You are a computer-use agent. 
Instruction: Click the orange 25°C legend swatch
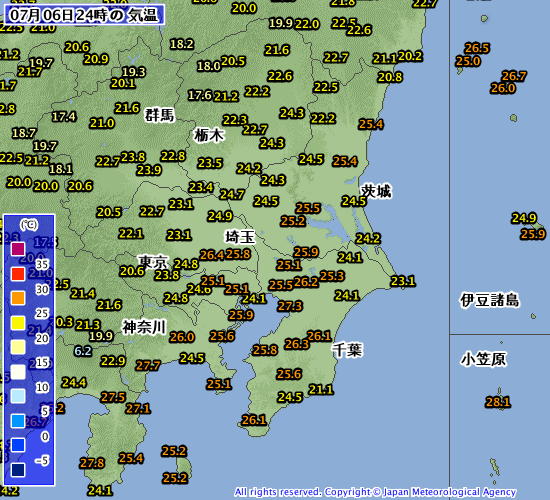(x=18, y=298)
